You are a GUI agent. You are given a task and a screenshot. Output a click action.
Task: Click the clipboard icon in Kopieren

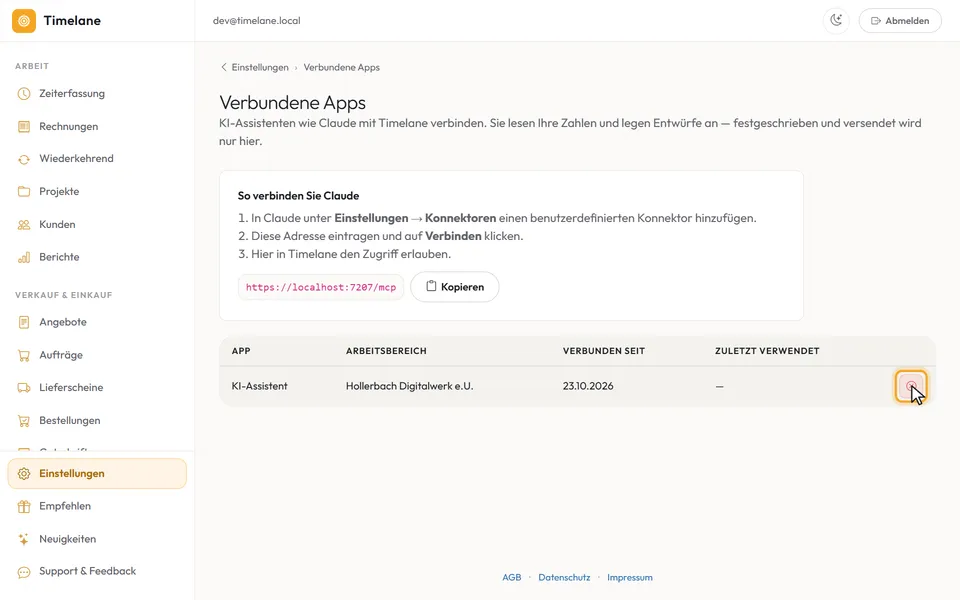pyautogui.click(x=431, y=286)
